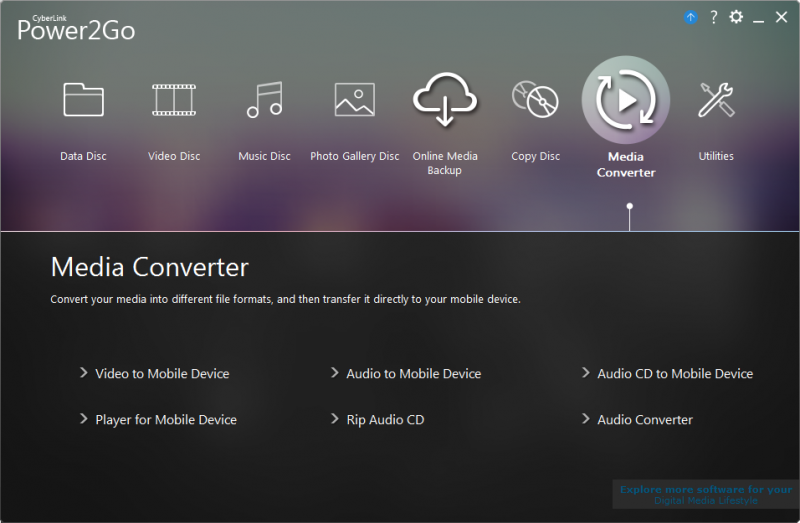The image size is (800, 523).
Task: Select the Utilities label
Action: (x=716, y=156)
